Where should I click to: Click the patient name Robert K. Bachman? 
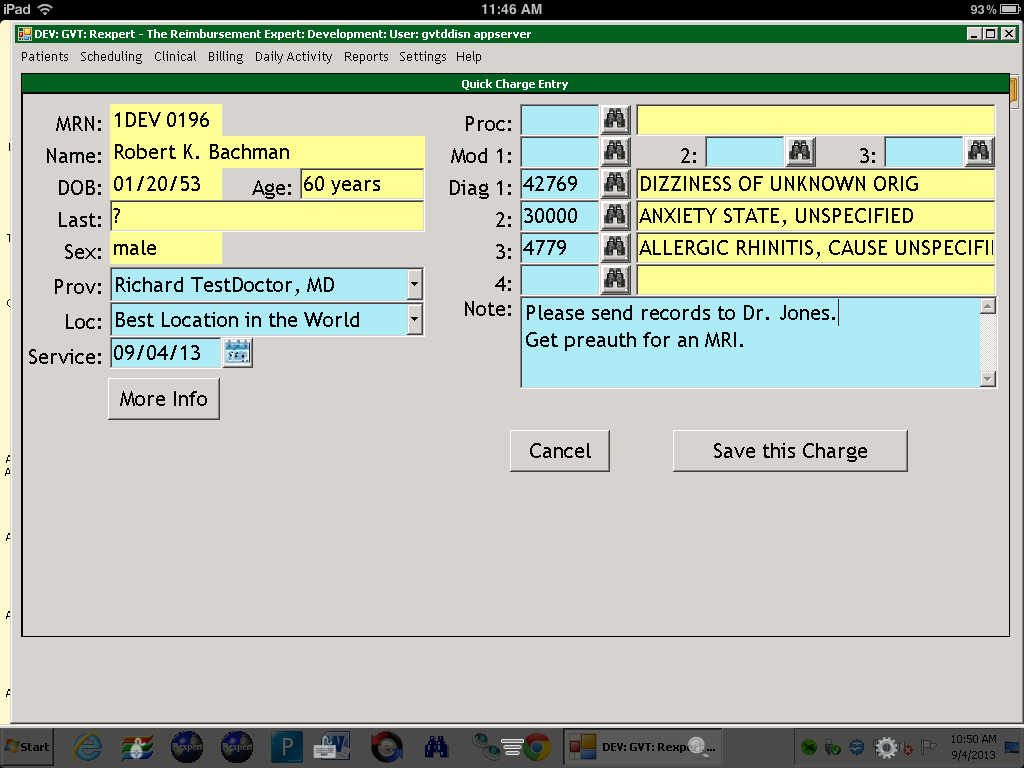click(x=268, y=152)
